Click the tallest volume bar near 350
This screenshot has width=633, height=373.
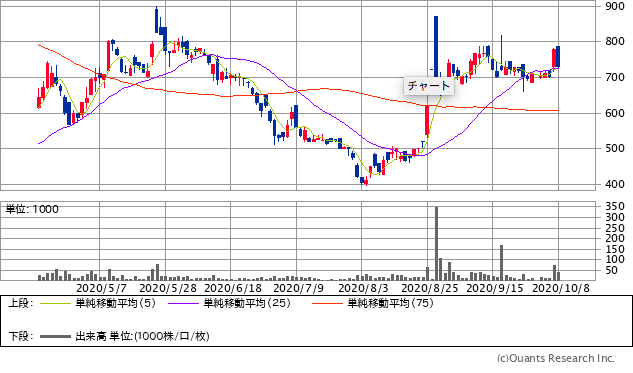pyautogui.click(x=436, y=243)
